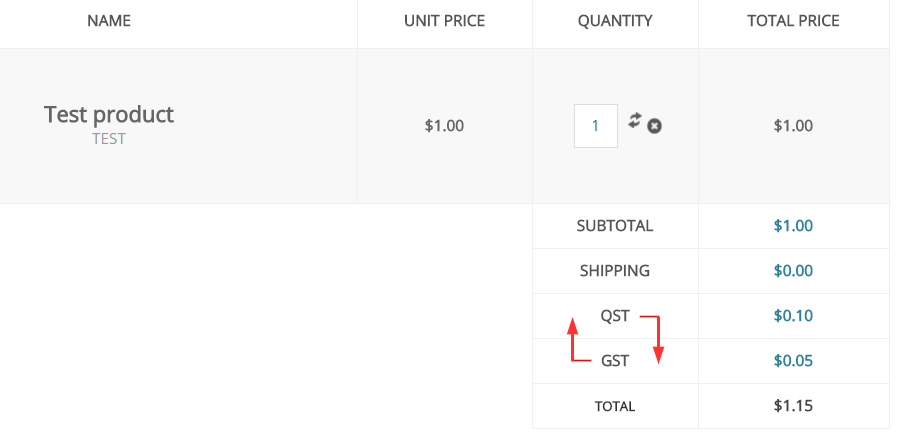This screenshot has width=908, height=440.
Task: Click the SHIPPING label
Action: pos(615,271)
